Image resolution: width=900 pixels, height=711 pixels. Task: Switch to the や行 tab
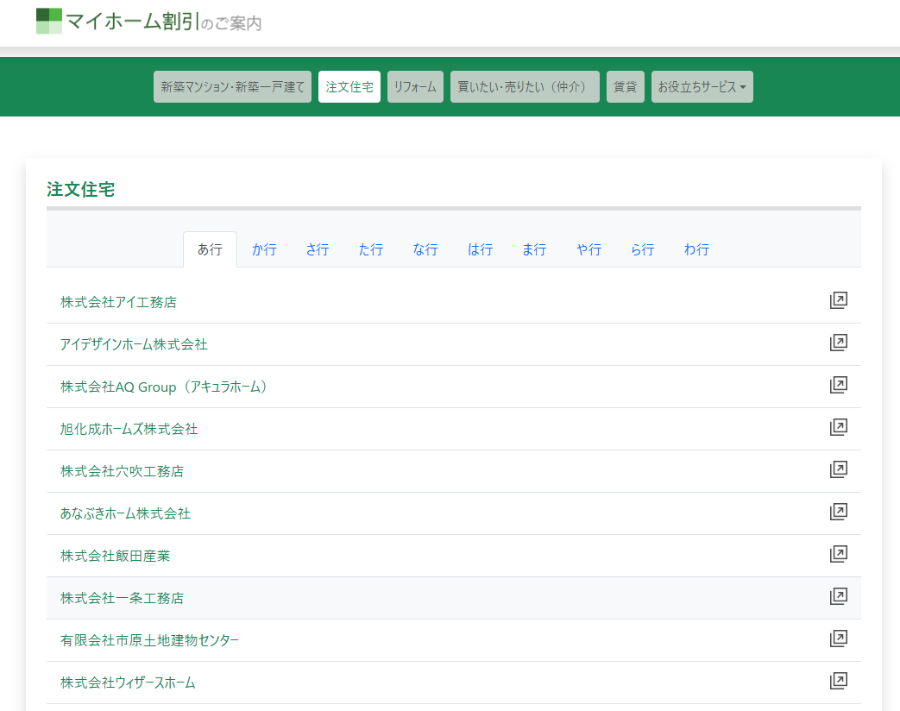(589, 250)
